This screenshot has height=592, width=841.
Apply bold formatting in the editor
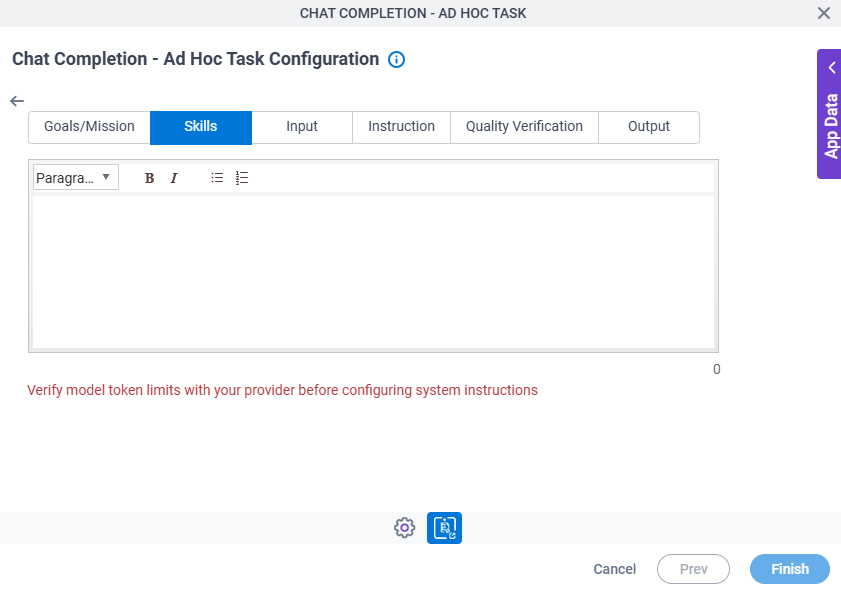point(150,178)
